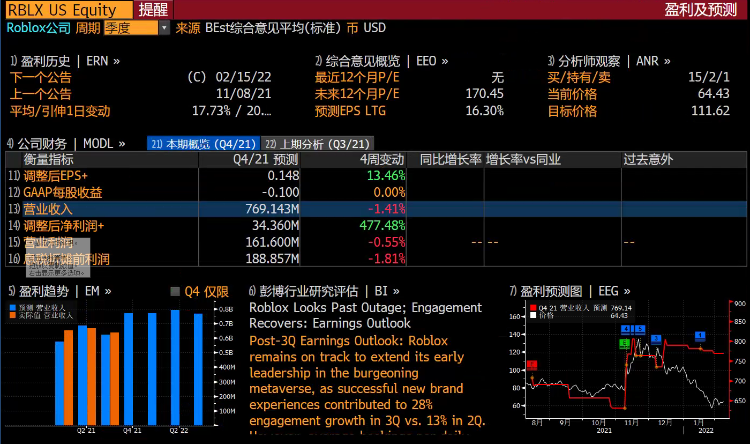Select row 16 息税折摊前利润
The image size is (750, 444).
375,259
